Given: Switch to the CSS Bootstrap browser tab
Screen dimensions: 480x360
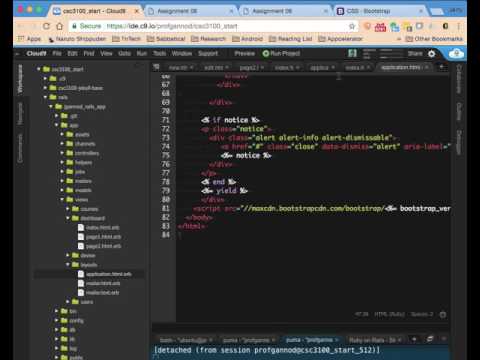Looking at the screenshot, I should click(380, 11).
